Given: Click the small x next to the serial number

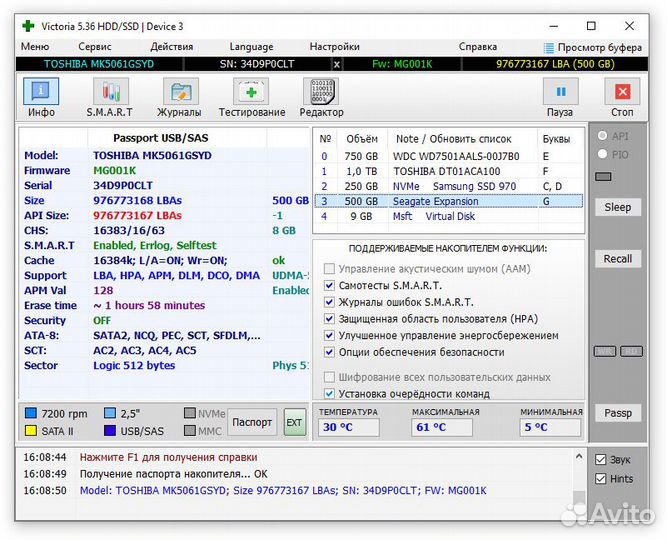Looking at the screenshot, I should [336, 64].
